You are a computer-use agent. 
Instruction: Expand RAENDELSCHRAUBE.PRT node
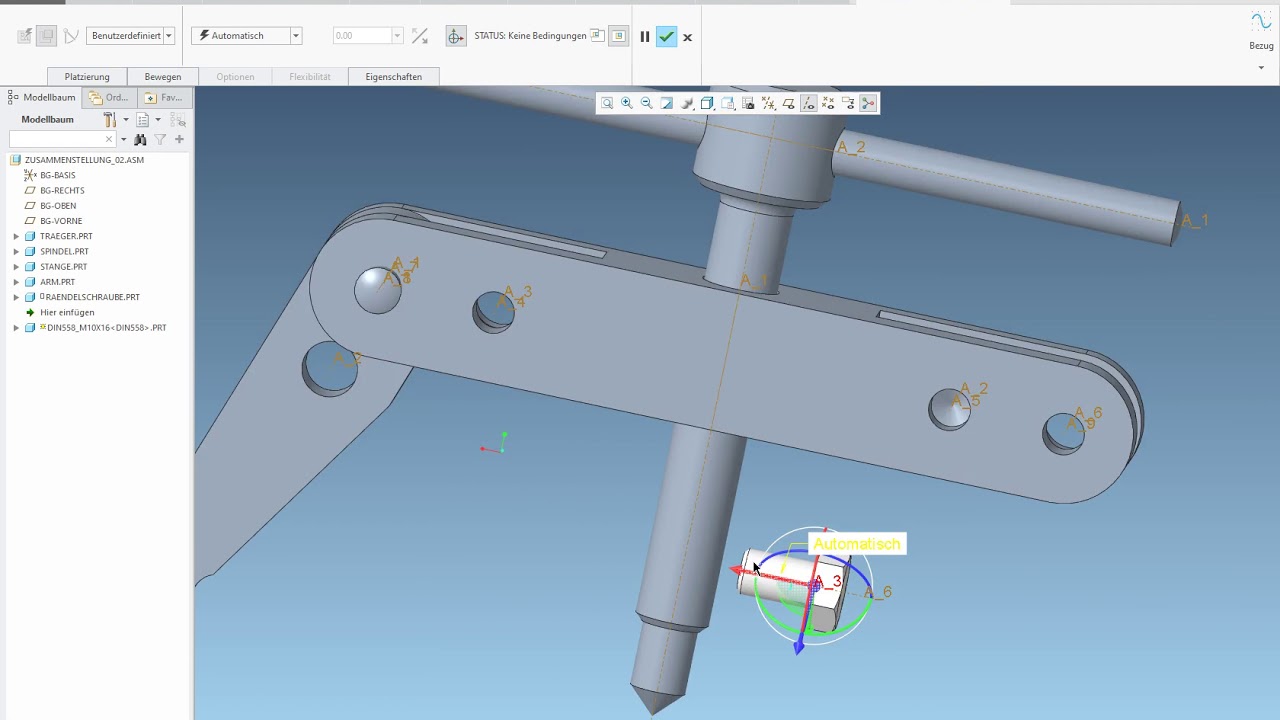pos(16,297)
